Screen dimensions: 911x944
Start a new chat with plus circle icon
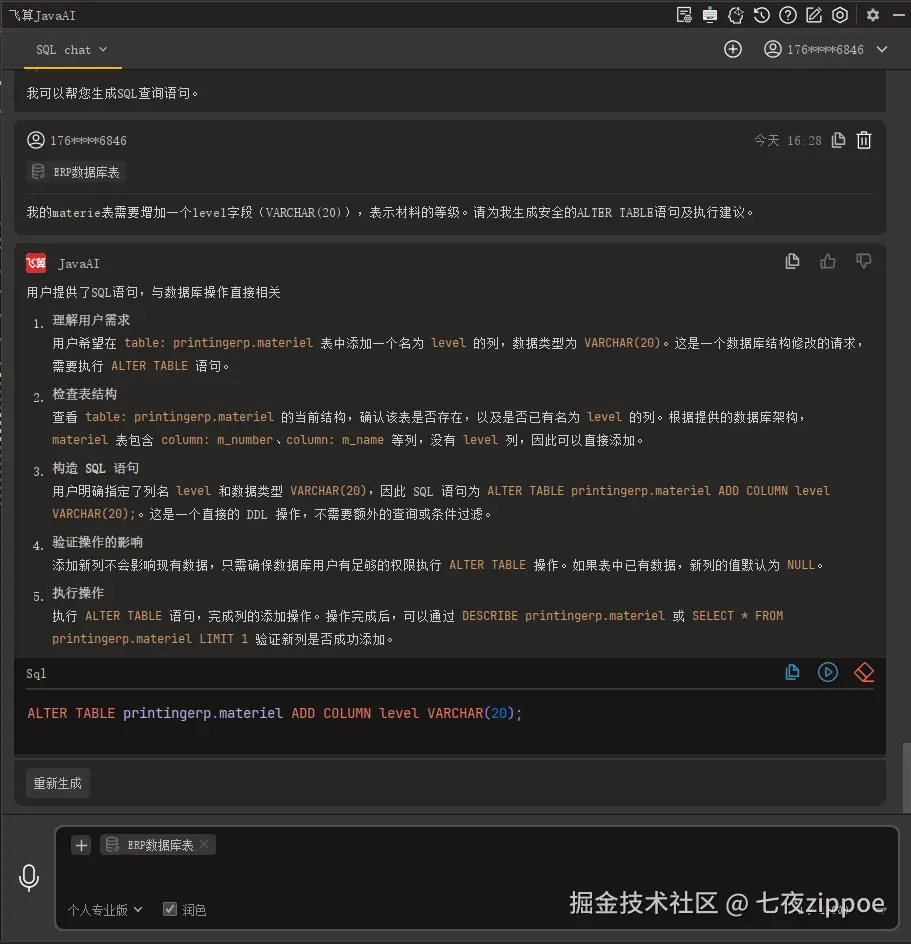pos(732,49)
